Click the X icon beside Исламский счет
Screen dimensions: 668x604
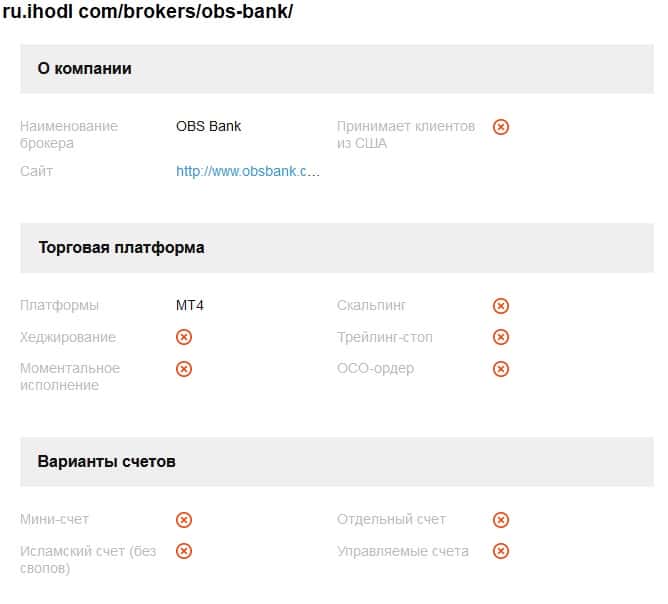184,551
